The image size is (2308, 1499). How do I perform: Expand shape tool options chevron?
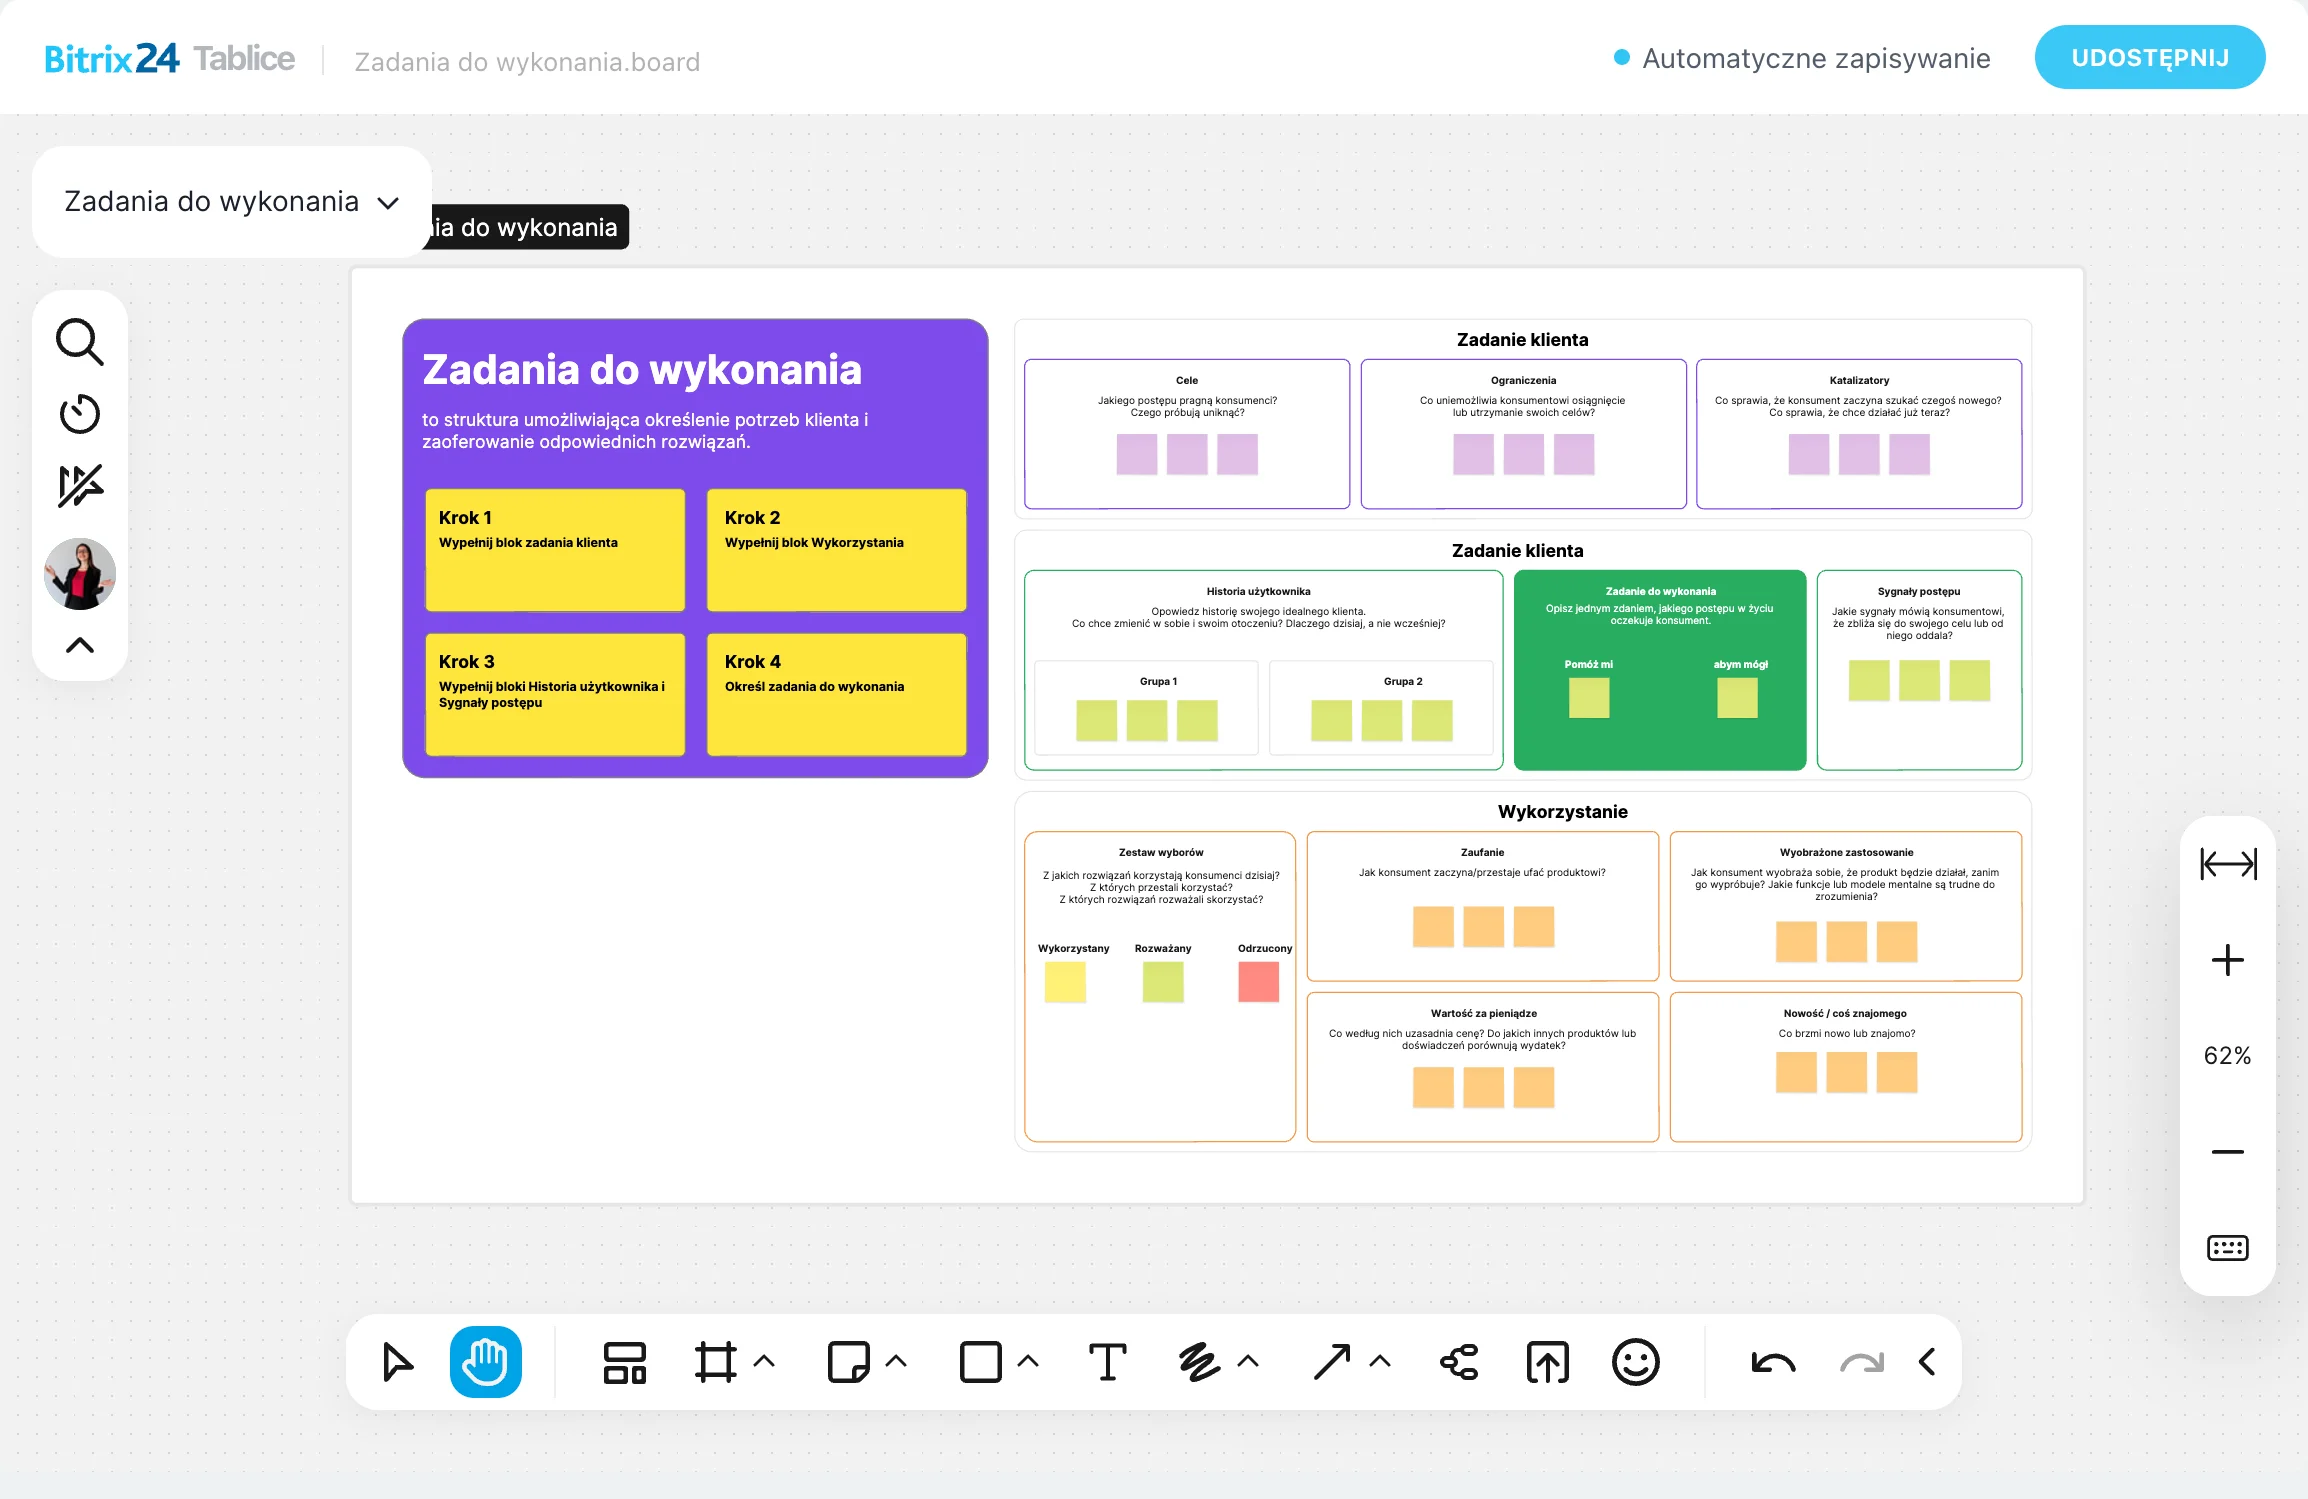click(x=1029, y=1361)
